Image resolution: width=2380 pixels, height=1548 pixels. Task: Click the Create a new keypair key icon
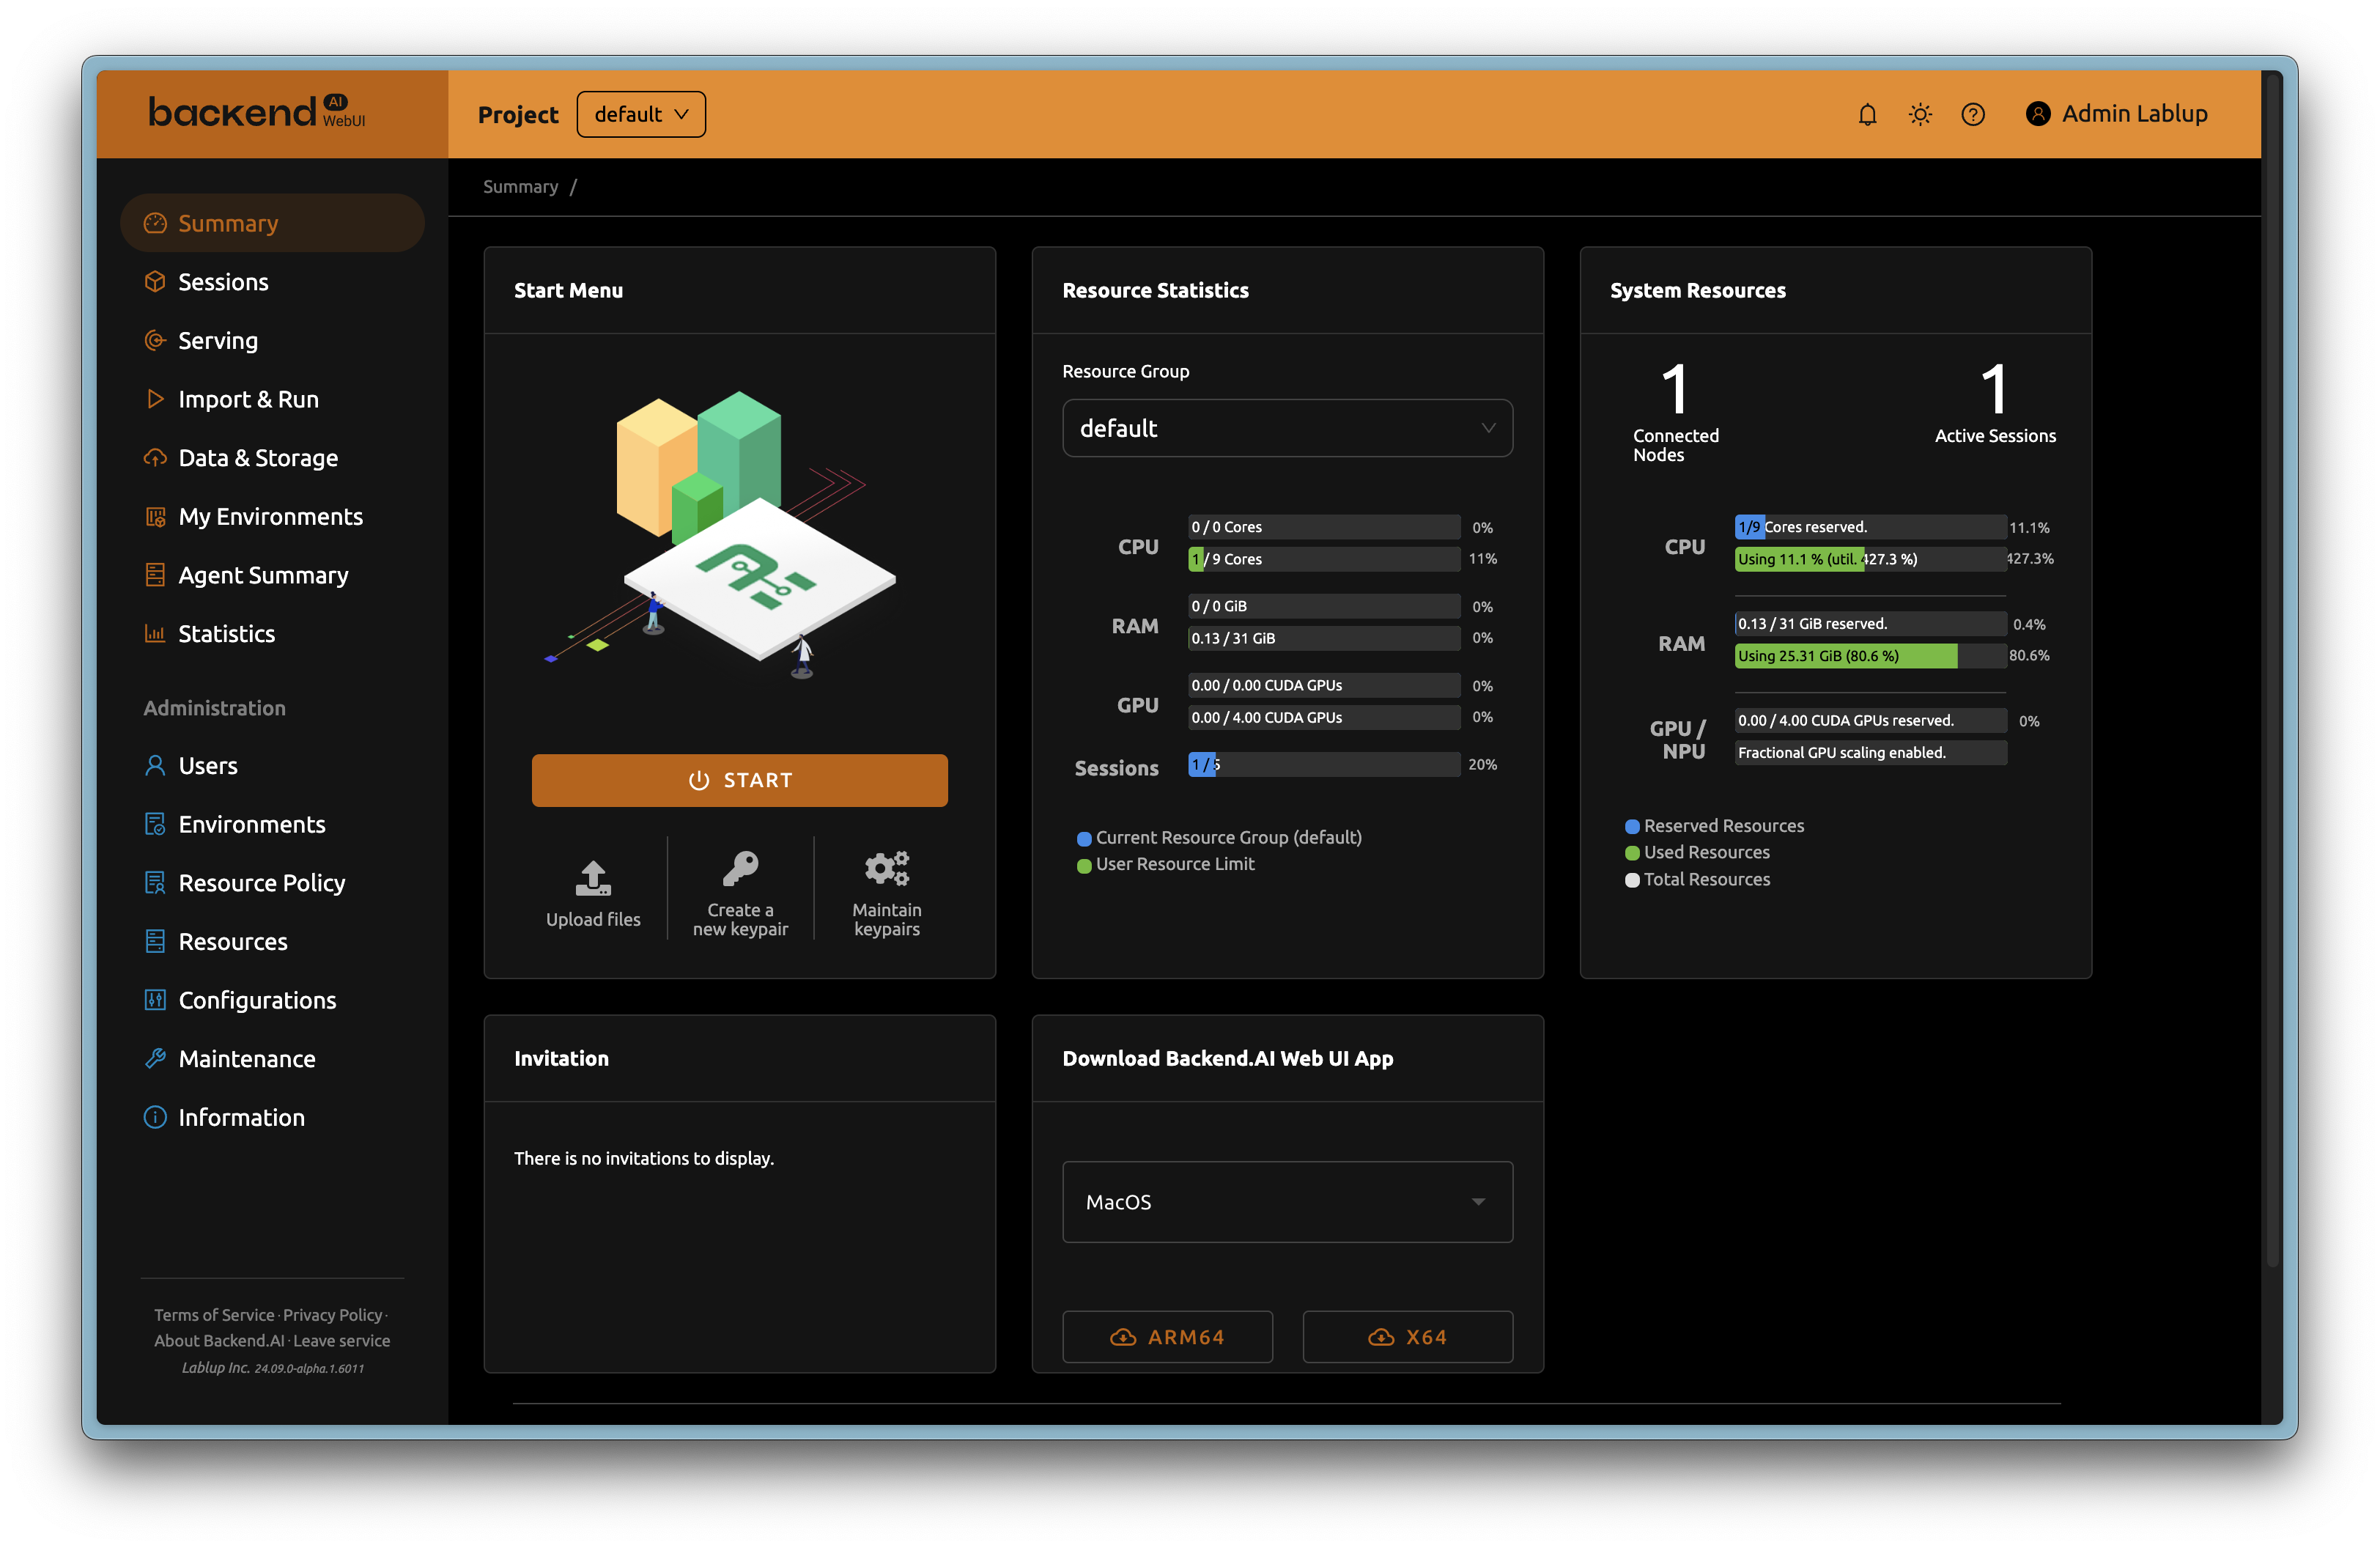741,869
